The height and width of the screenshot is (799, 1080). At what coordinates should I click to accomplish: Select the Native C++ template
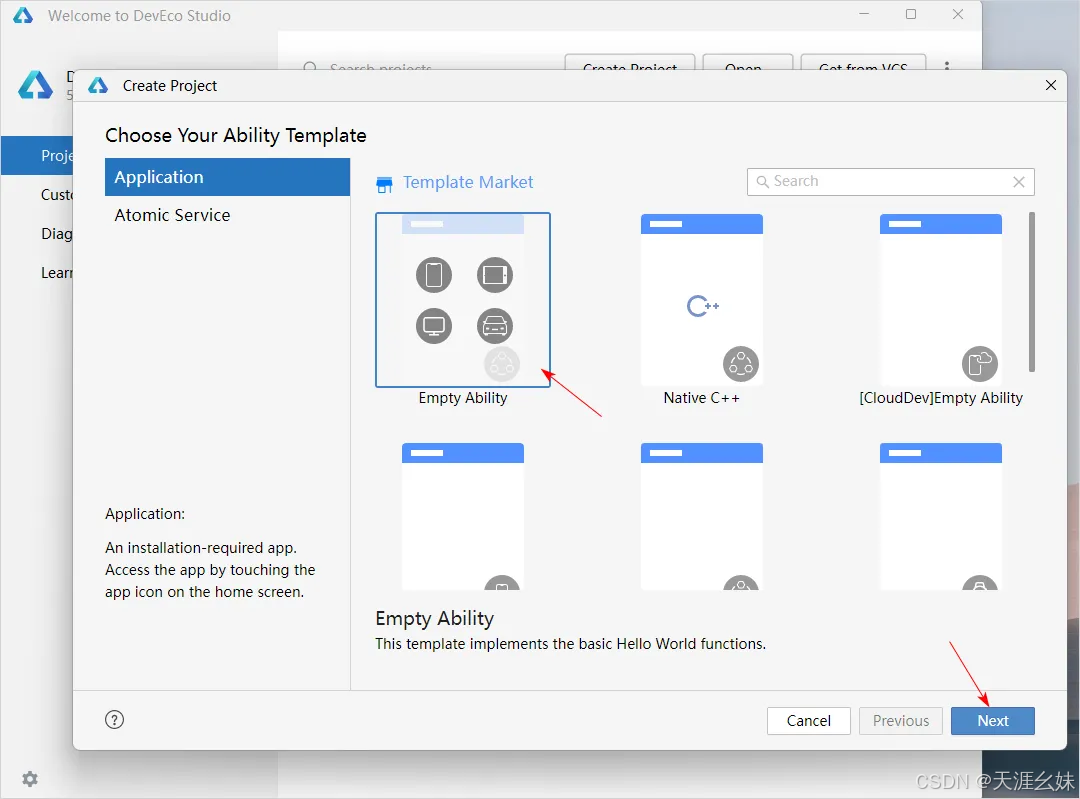click(x=701, y=300)
